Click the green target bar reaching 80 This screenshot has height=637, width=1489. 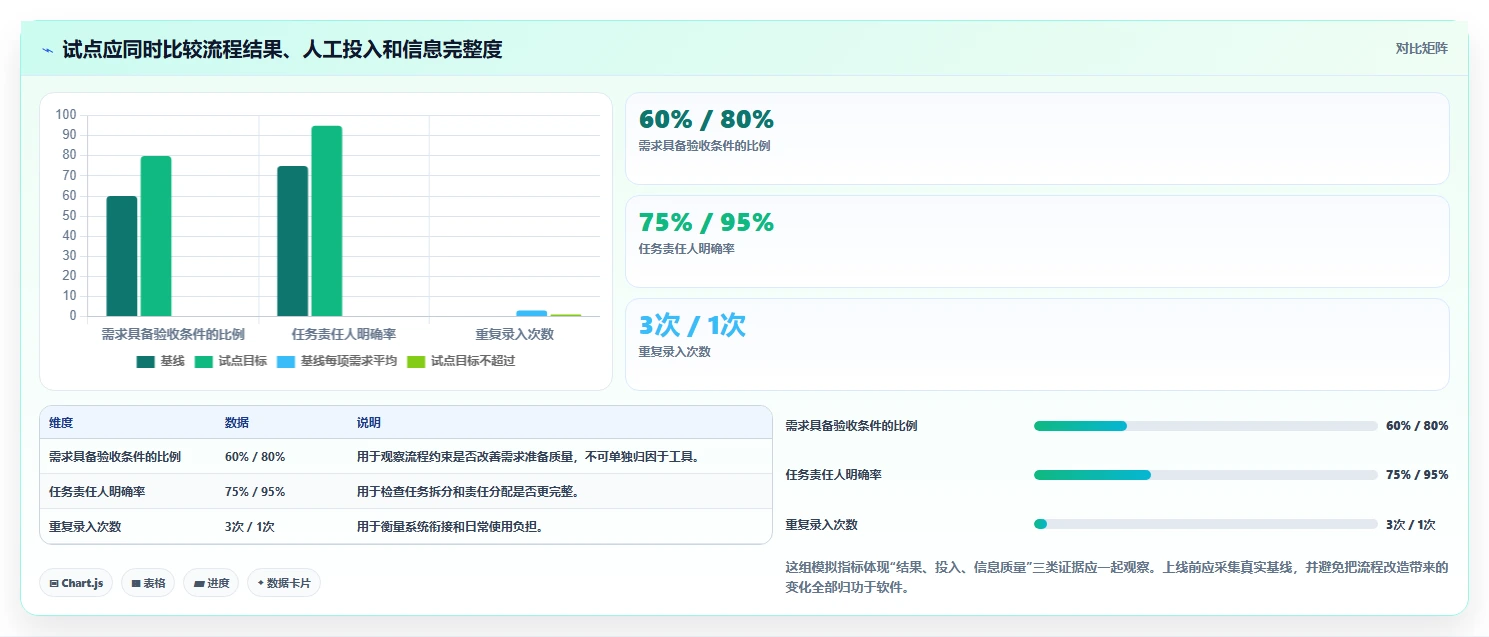click(x=156, y=236)
